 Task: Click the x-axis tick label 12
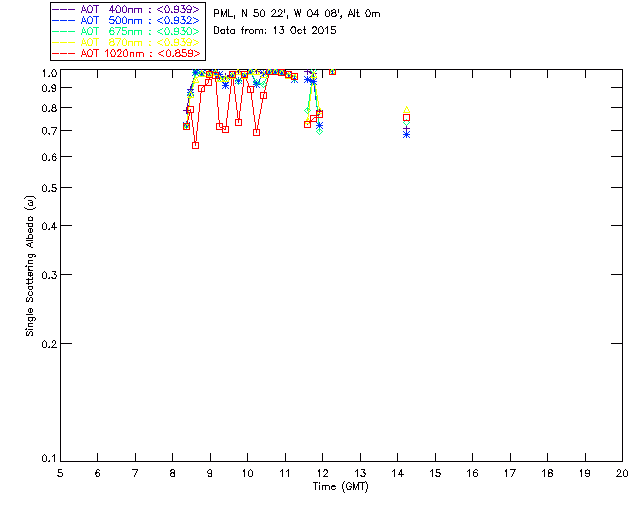tap(322, 474)
